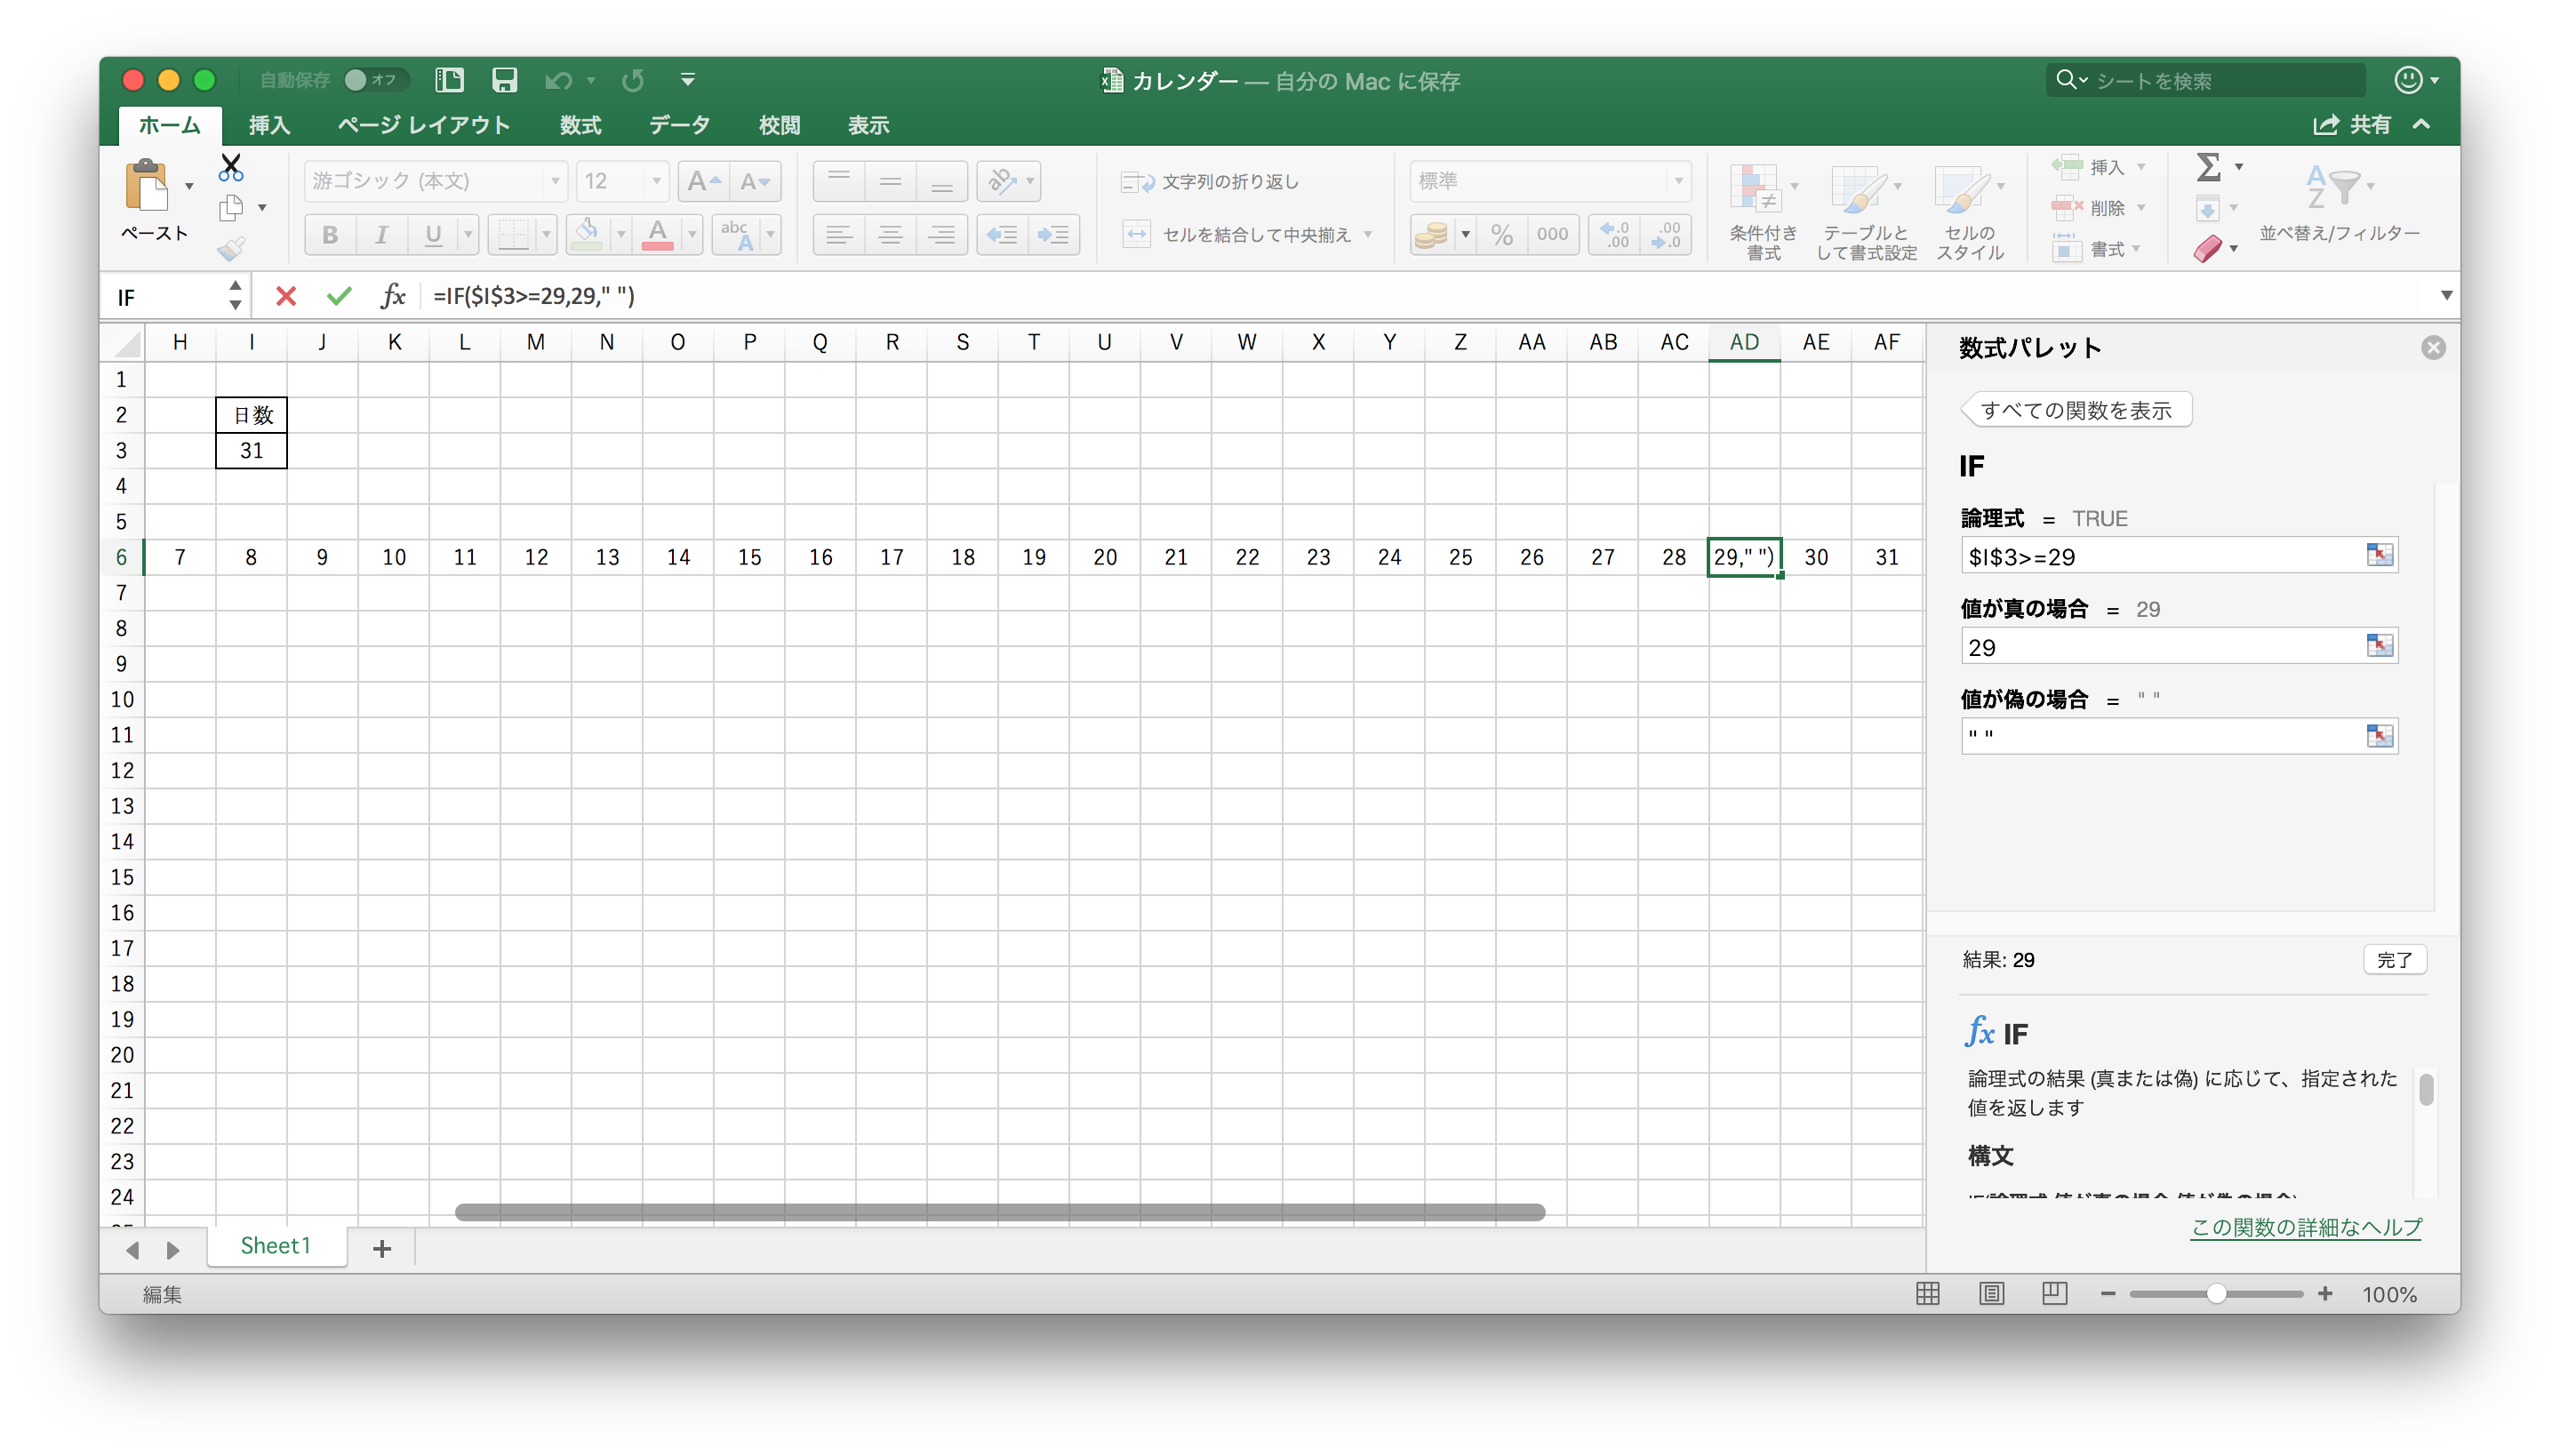Toggle bold formatting button

[330, 235]
